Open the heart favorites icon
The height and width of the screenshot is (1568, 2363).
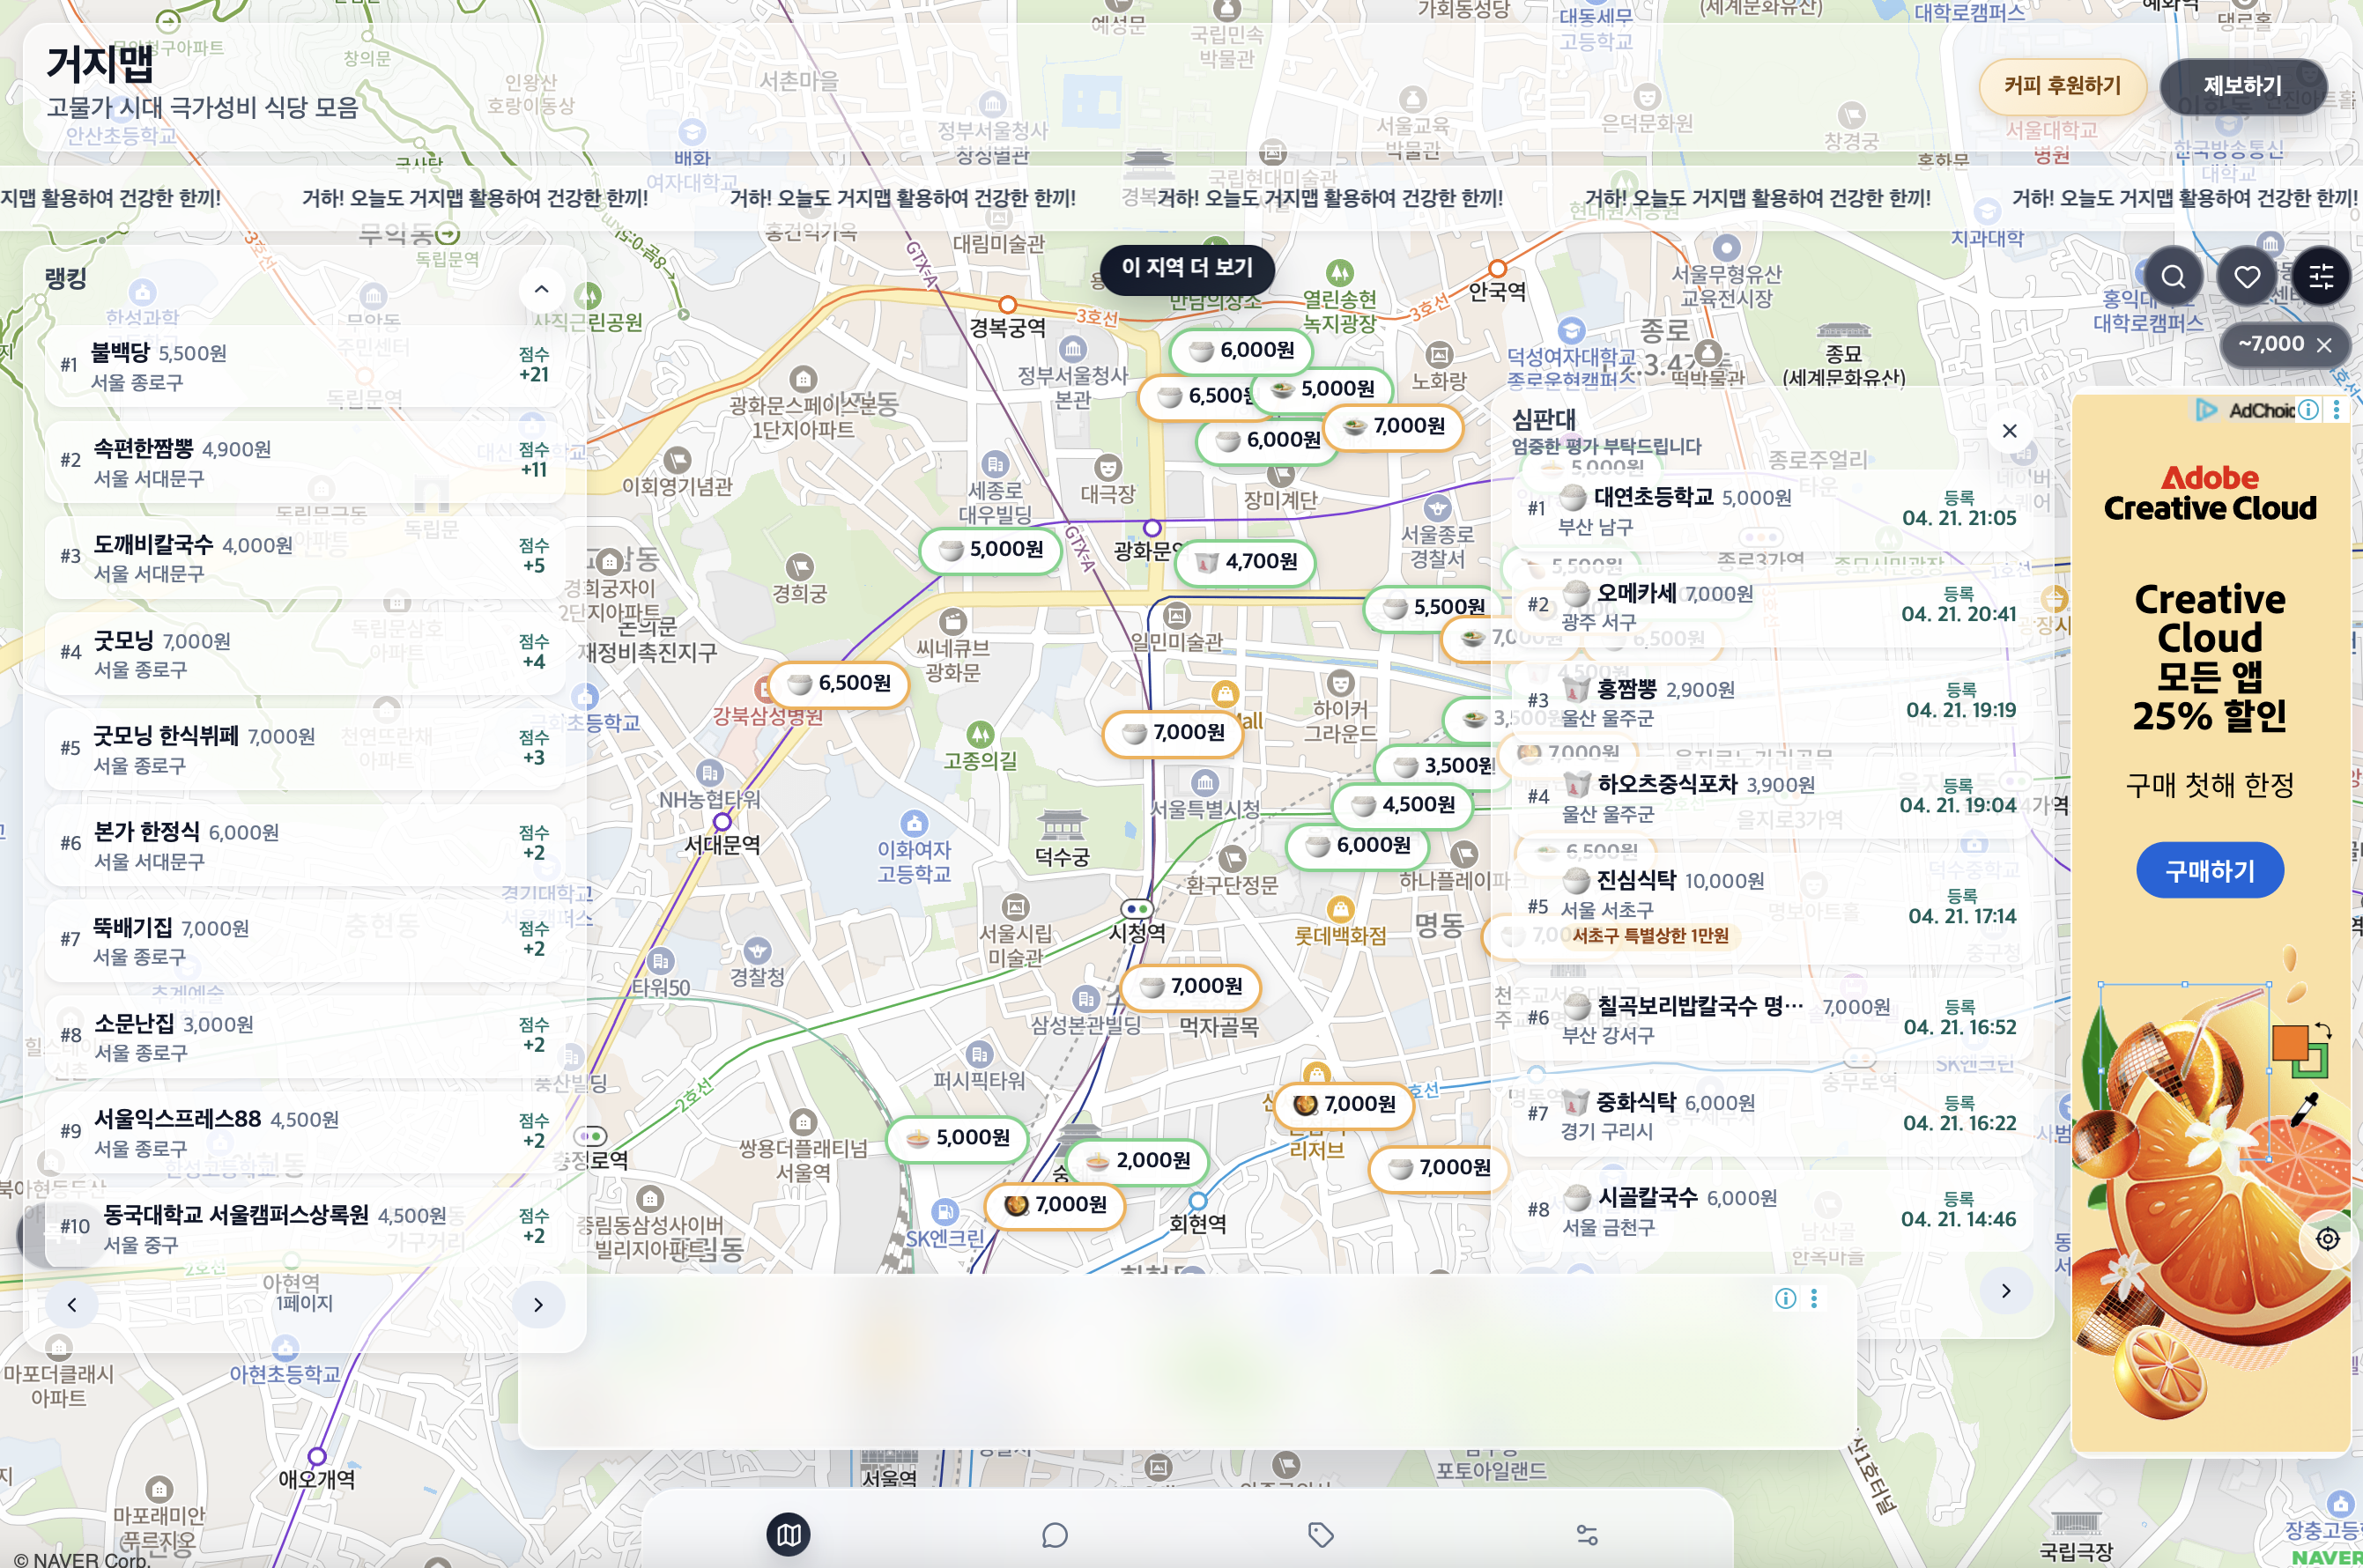[x=2247, y=276]
